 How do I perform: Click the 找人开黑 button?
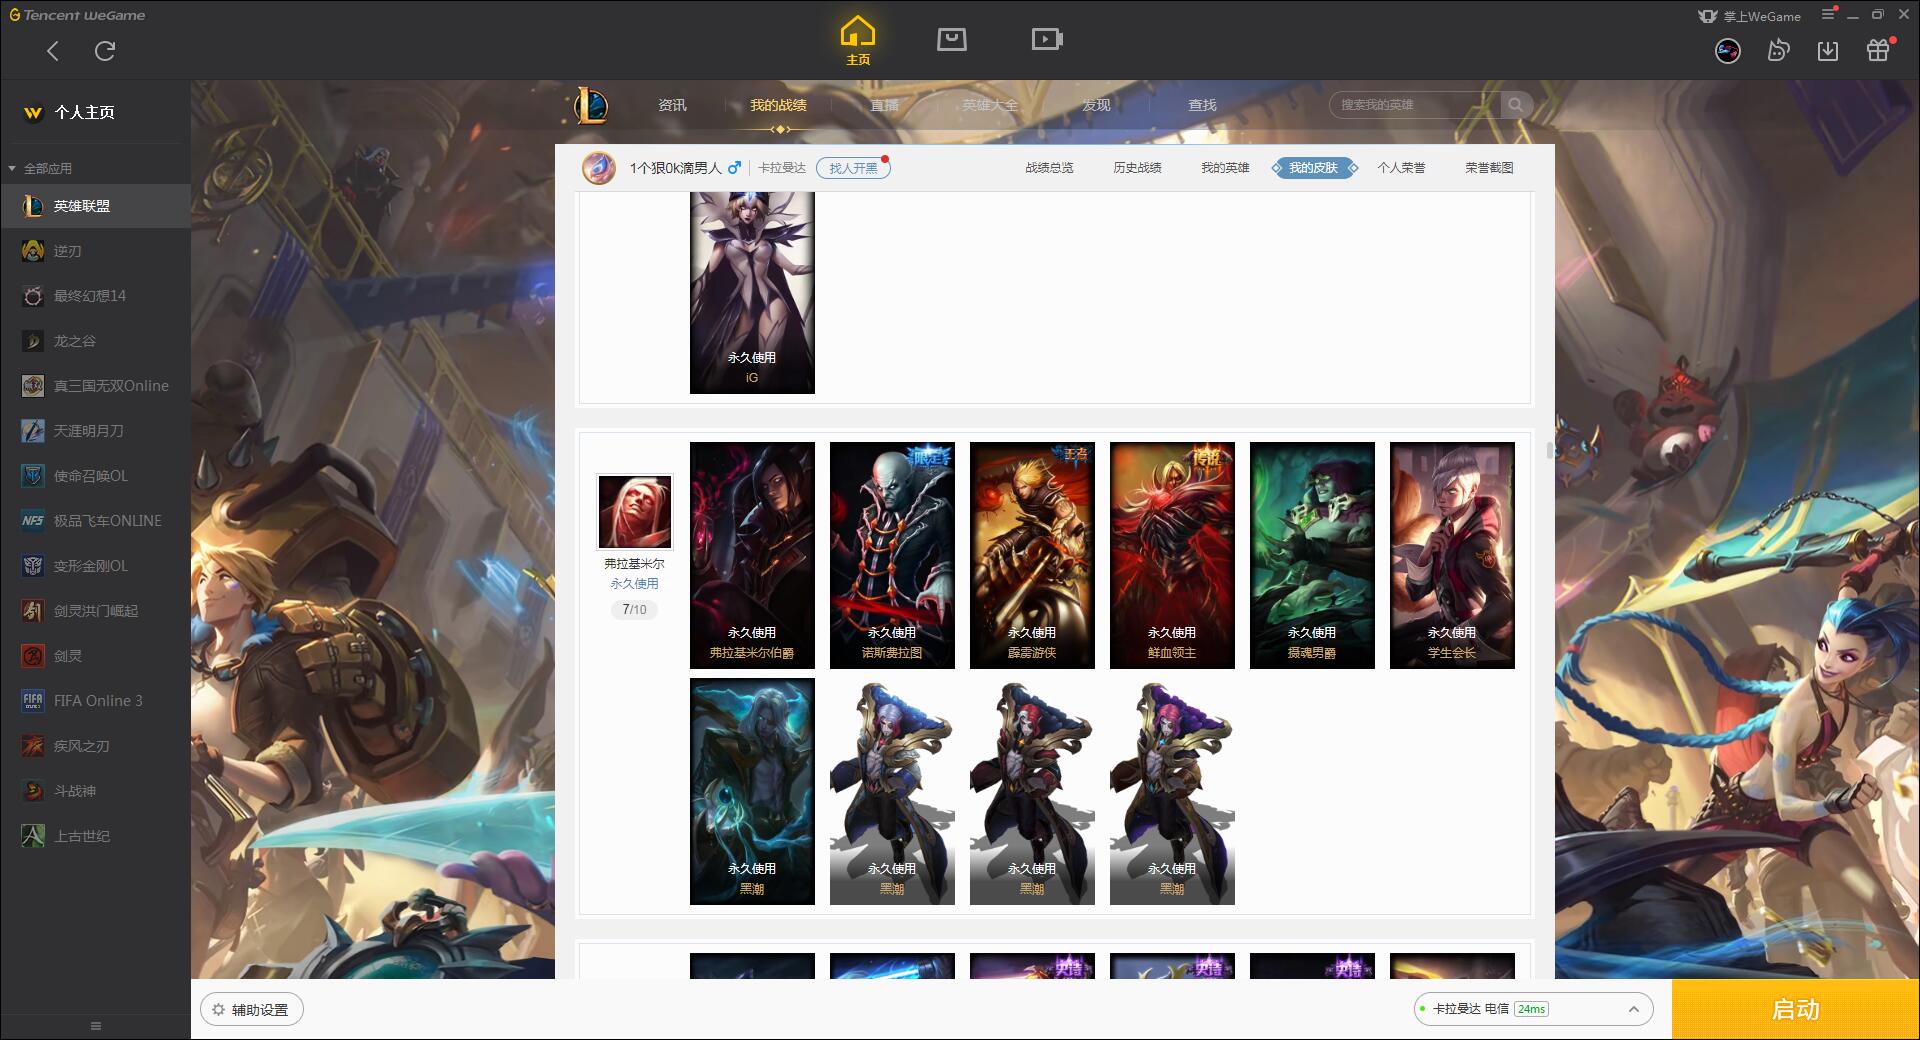[853, 168]
